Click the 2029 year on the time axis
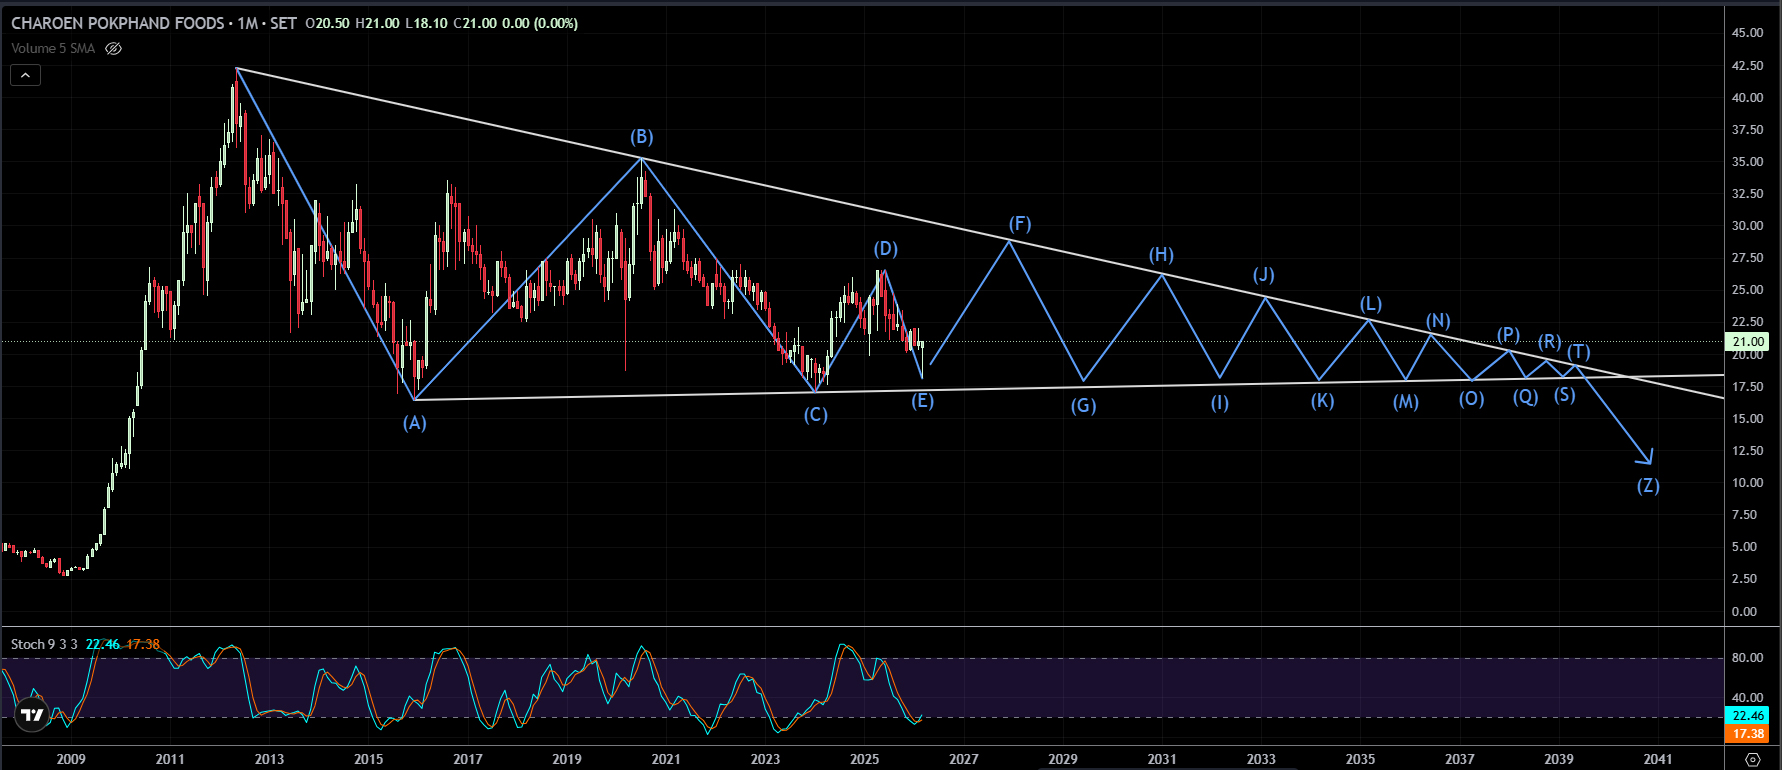The width and height of the screenshot is (1782, 770). click(x=1063, y=759)
